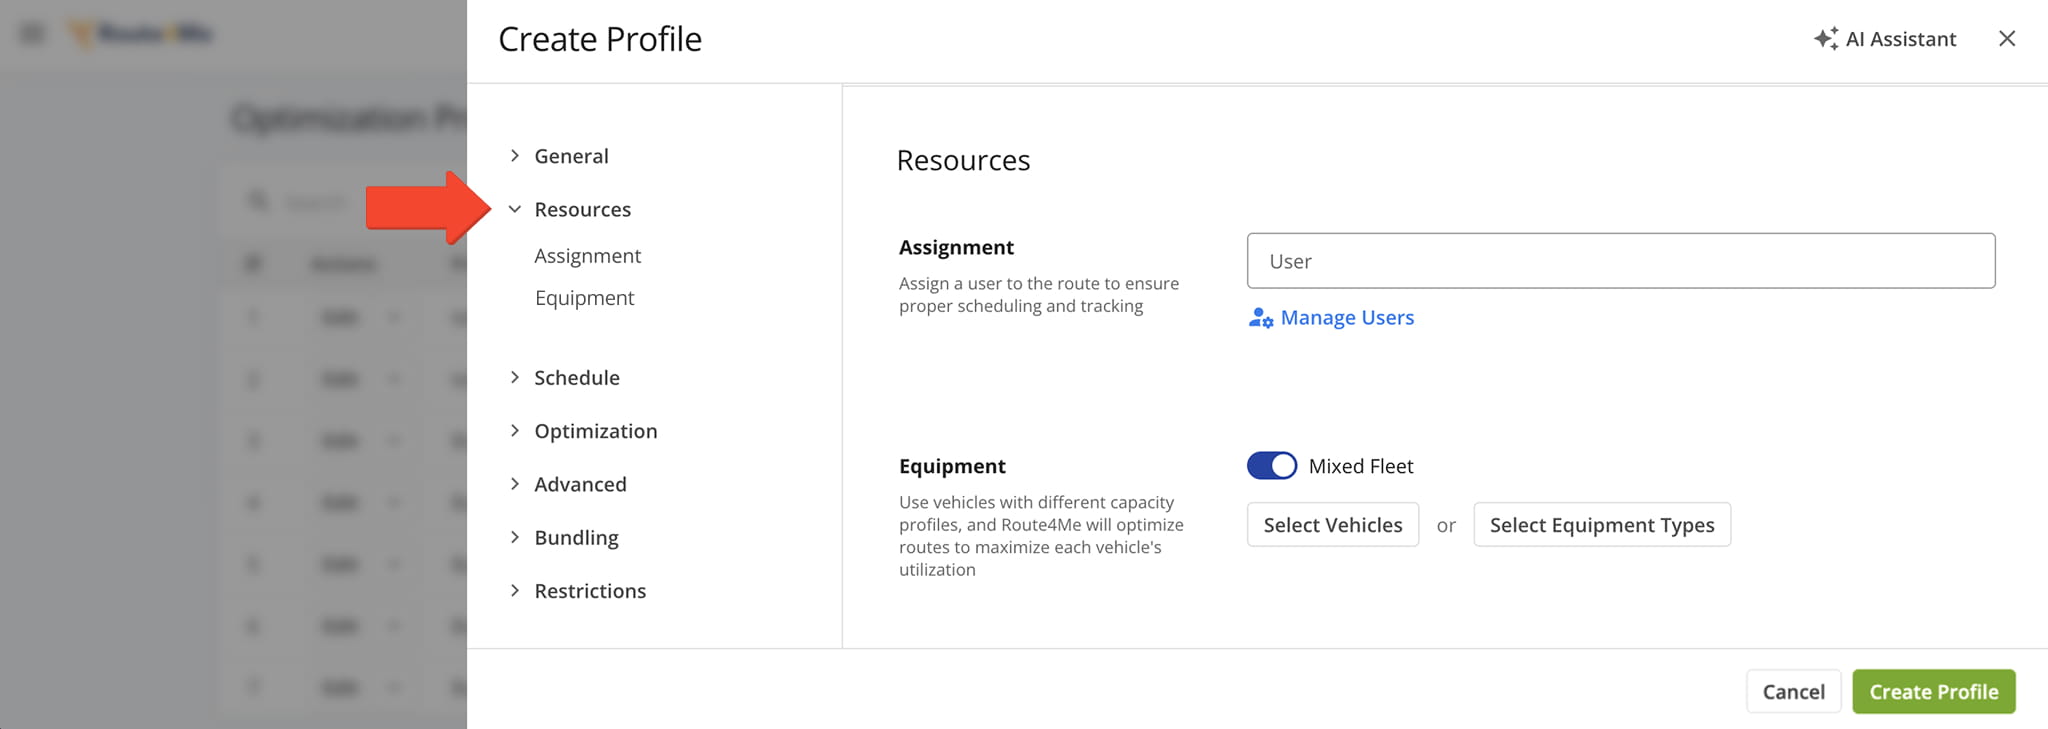Expand the General section chevron
The width and height of the screenshot is (2048, 729).
(x=514, y=156)
